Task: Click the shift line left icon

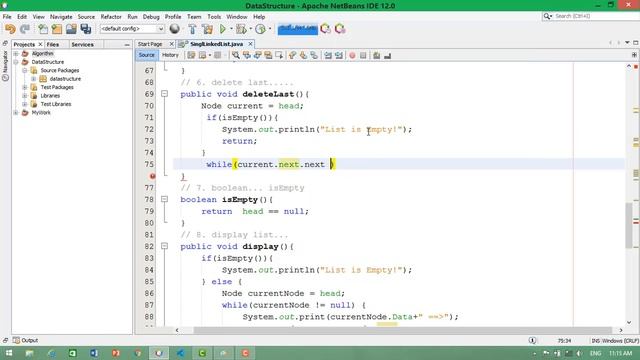Action: pyautogui.click(x=328, y=55)
